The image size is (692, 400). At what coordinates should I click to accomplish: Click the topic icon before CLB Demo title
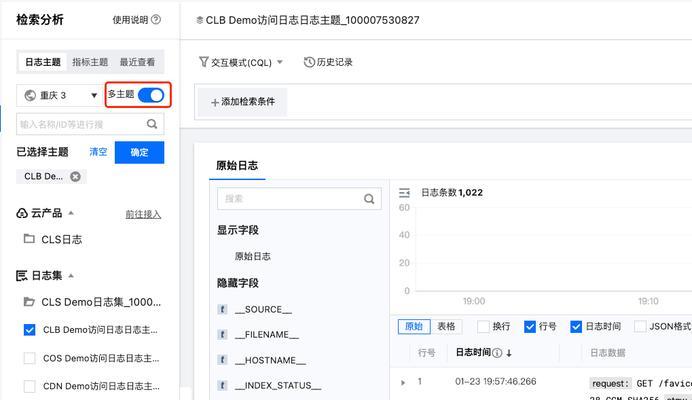[200, 20]
